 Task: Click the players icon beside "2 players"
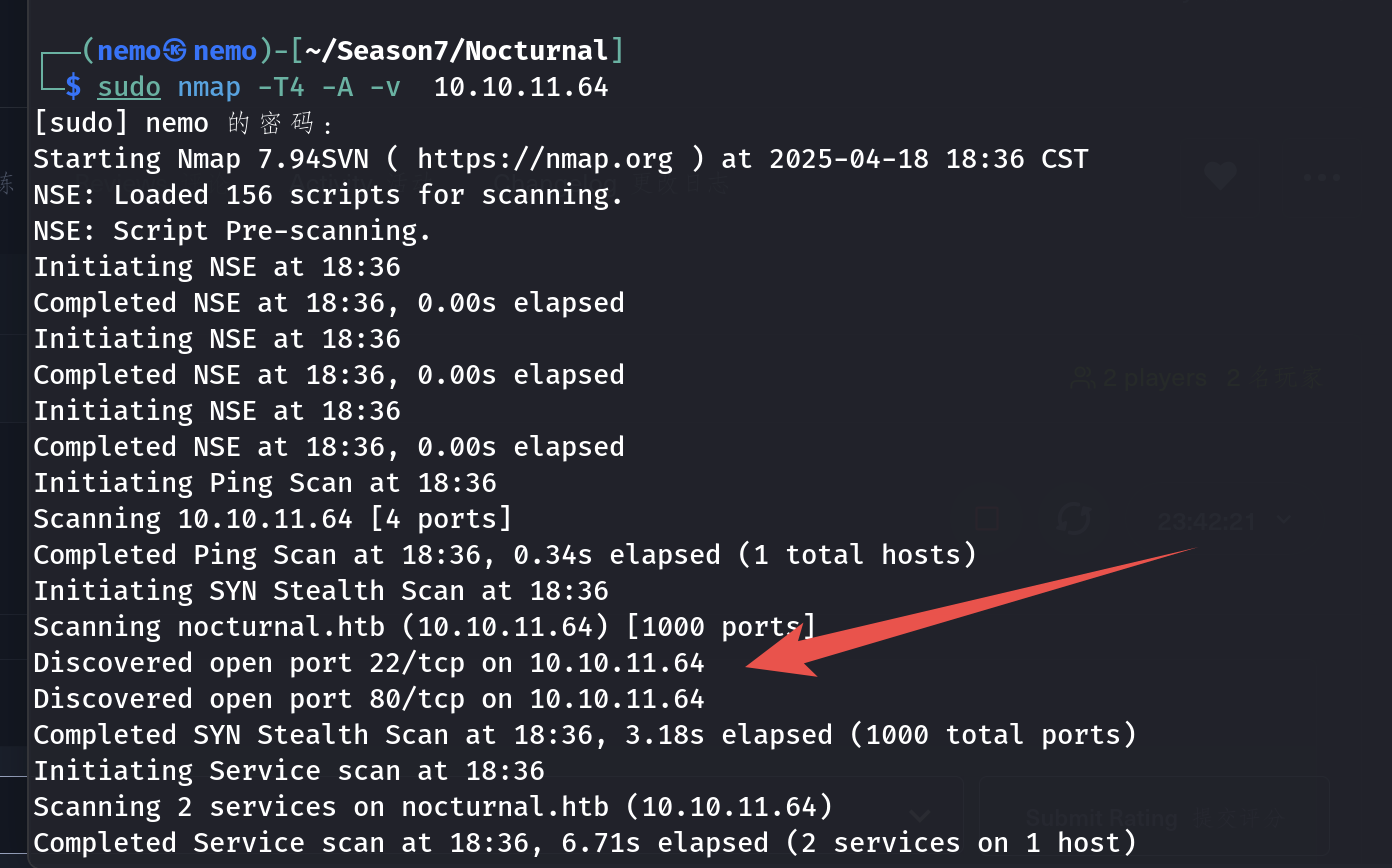[1082, 378]
